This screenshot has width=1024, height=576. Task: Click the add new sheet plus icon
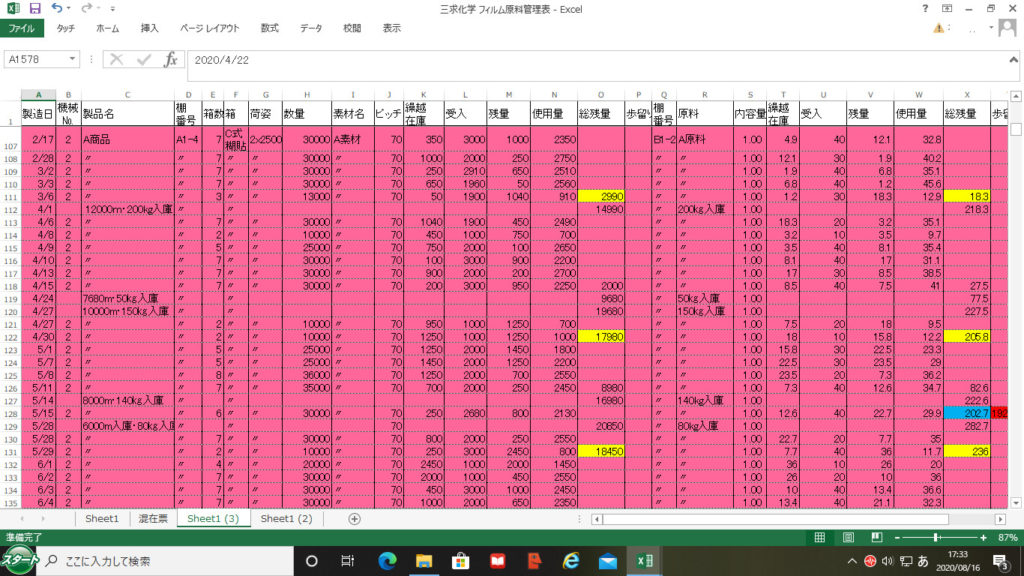coord(354,519)
